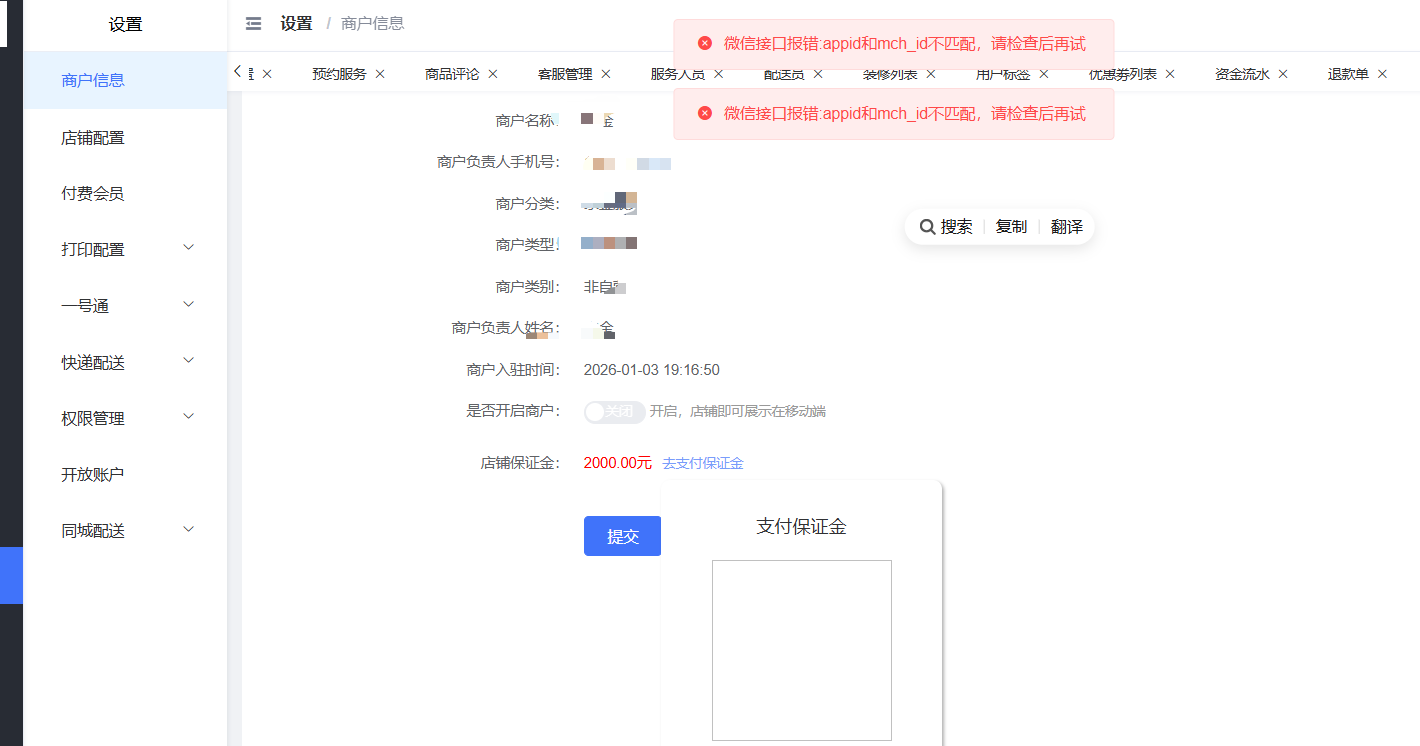Close the 资金流水 tab
The image size is (1420, 746).
(1285, 73)
